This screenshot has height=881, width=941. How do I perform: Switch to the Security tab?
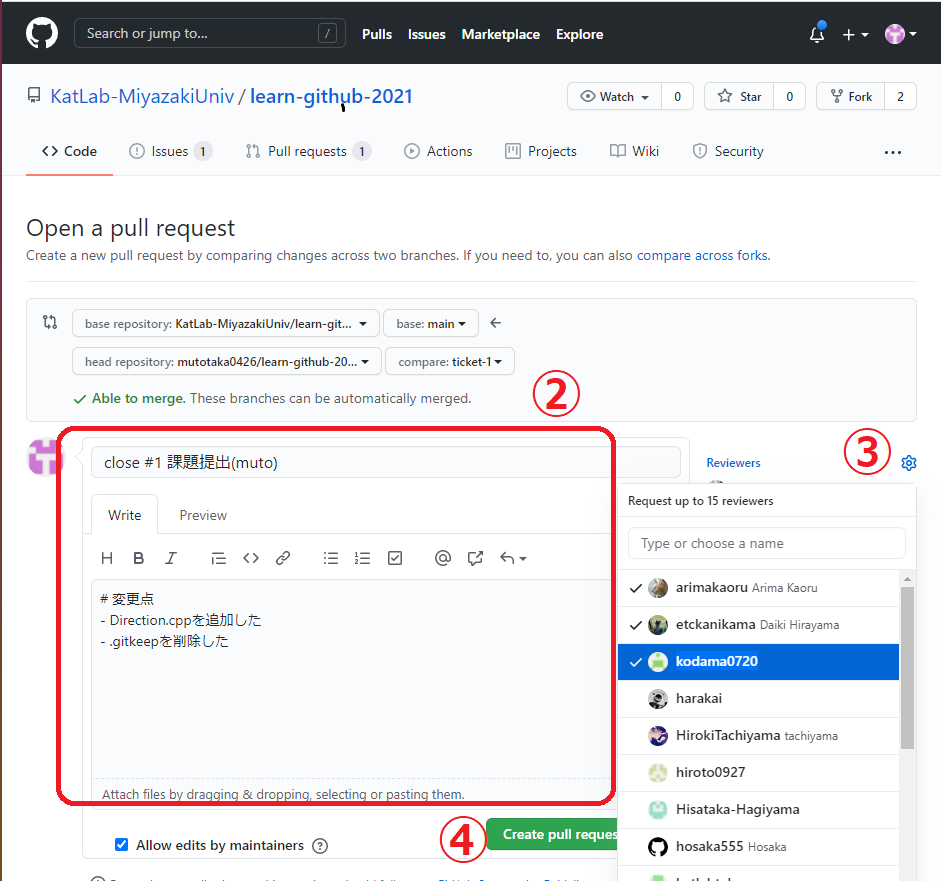coord(728,151)
